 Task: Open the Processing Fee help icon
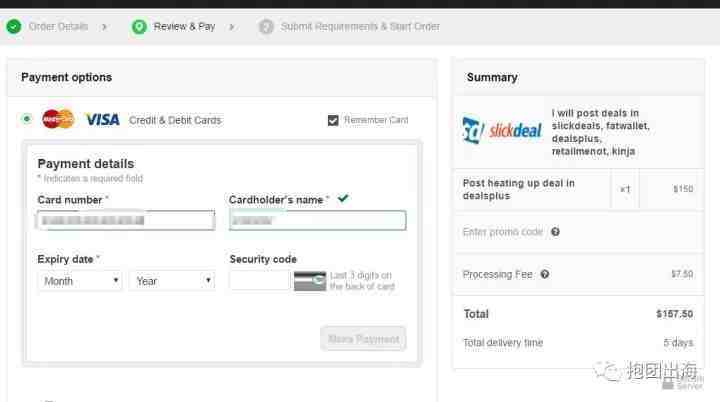pyautogui.click(x=545, y=274)
